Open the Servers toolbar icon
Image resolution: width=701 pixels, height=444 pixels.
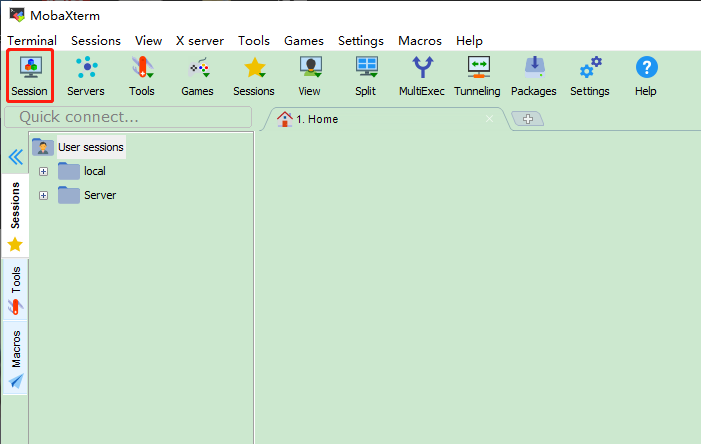[x=86, y=75]
